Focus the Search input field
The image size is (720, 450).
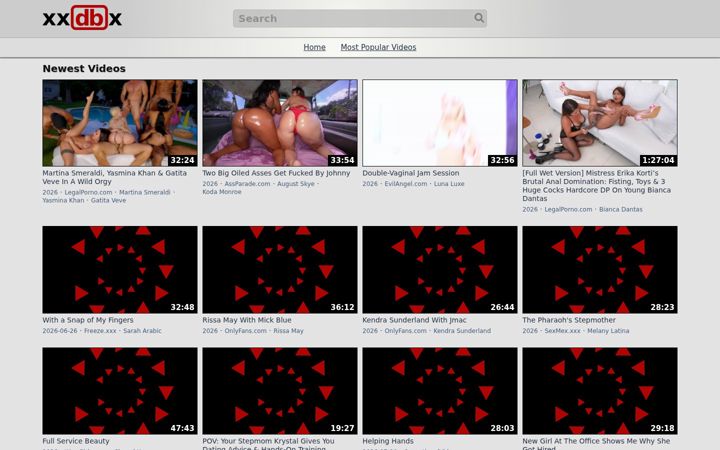tap(354, 18)
